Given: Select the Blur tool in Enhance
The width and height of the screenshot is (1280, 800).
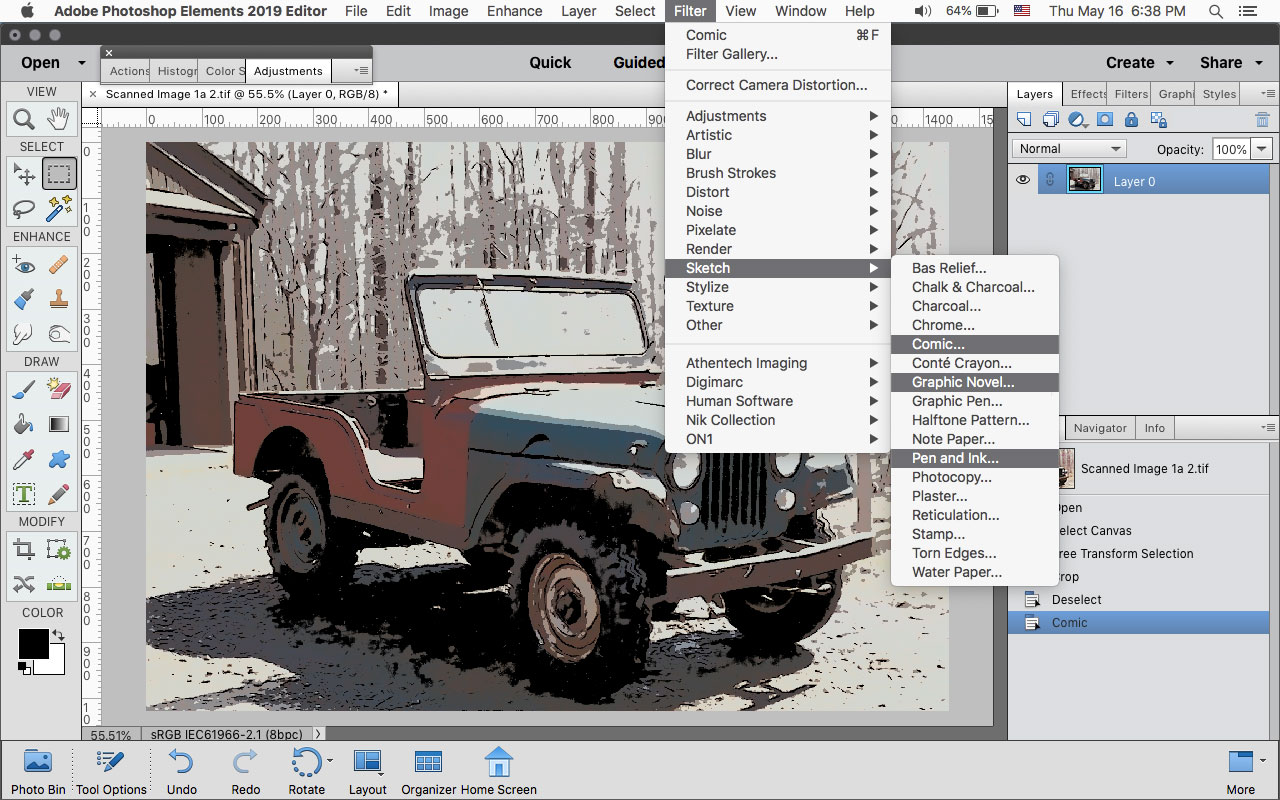Looking at the screenshot, I should 24,333.
